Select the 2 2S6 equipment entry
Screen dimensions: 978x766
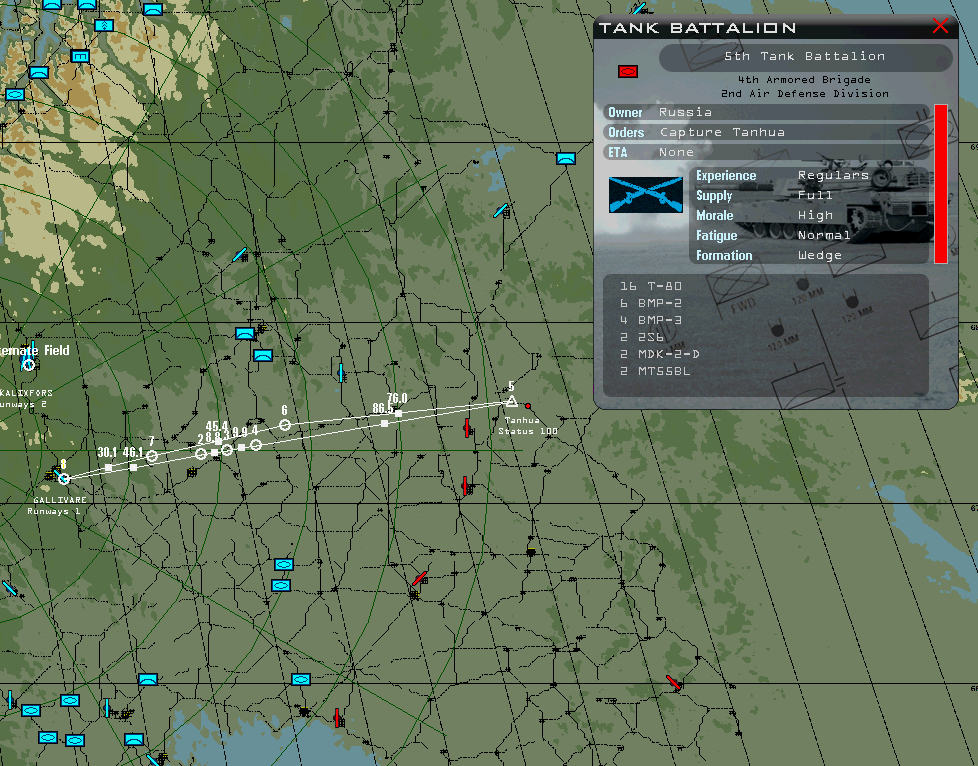642,337
